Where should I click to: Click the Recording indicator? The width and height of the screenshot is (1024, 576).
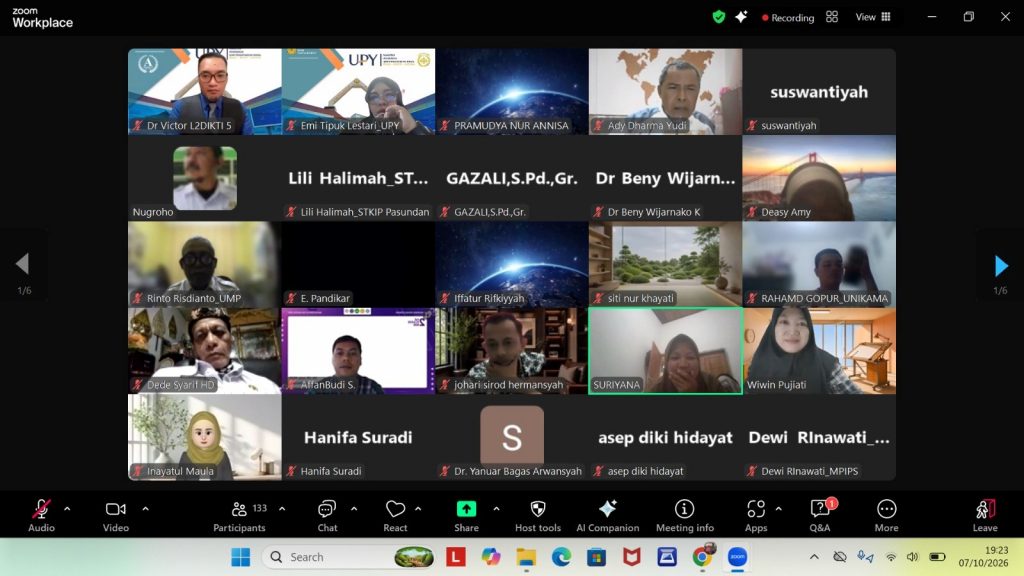point(788,18)
